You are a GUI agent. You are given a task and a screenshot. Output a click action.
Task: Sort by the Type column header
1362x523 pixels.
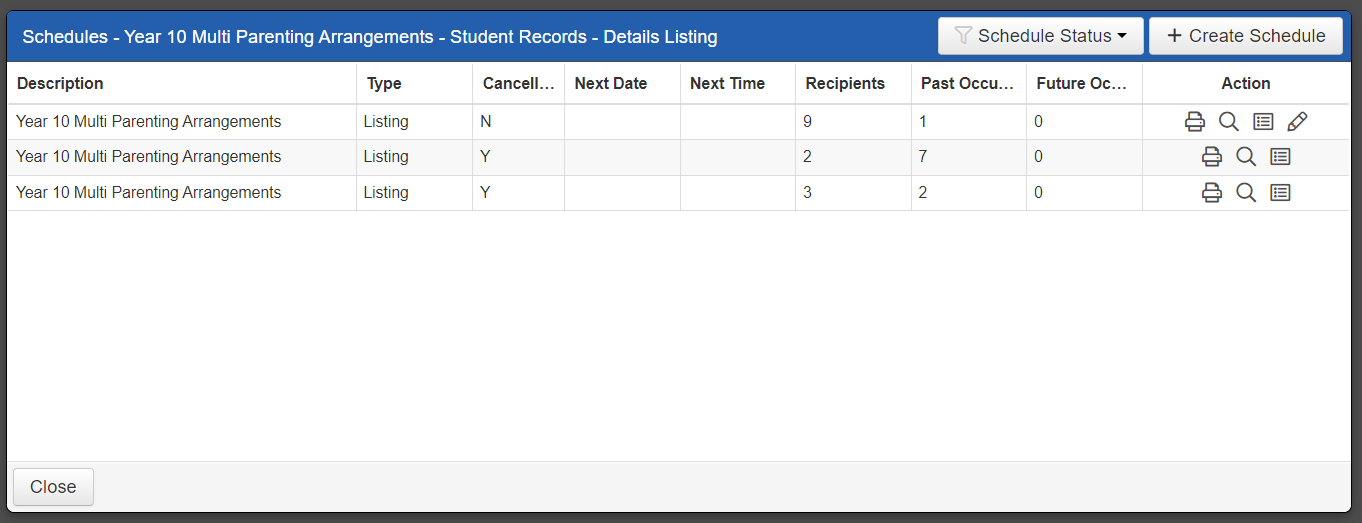[x=384, y=84]
